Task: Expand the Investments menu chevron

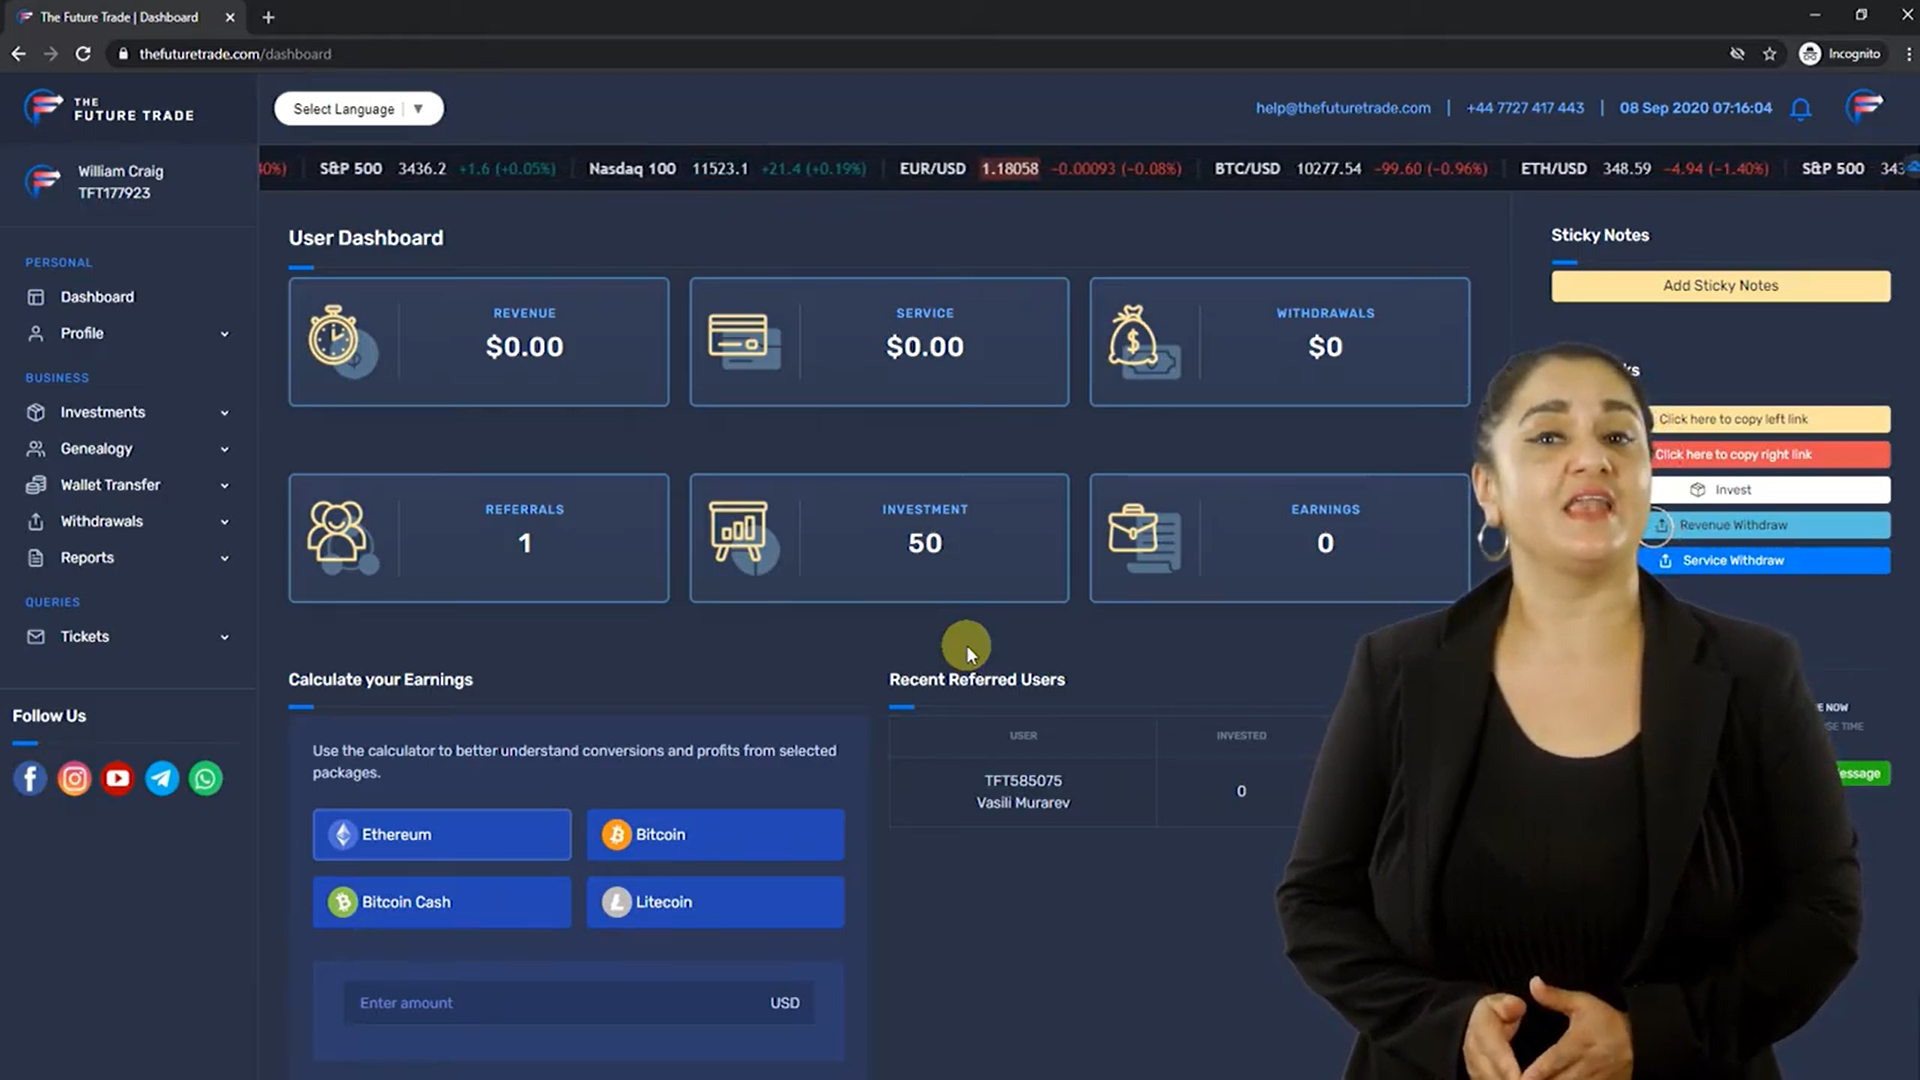Action: click(x=225, y=413)
